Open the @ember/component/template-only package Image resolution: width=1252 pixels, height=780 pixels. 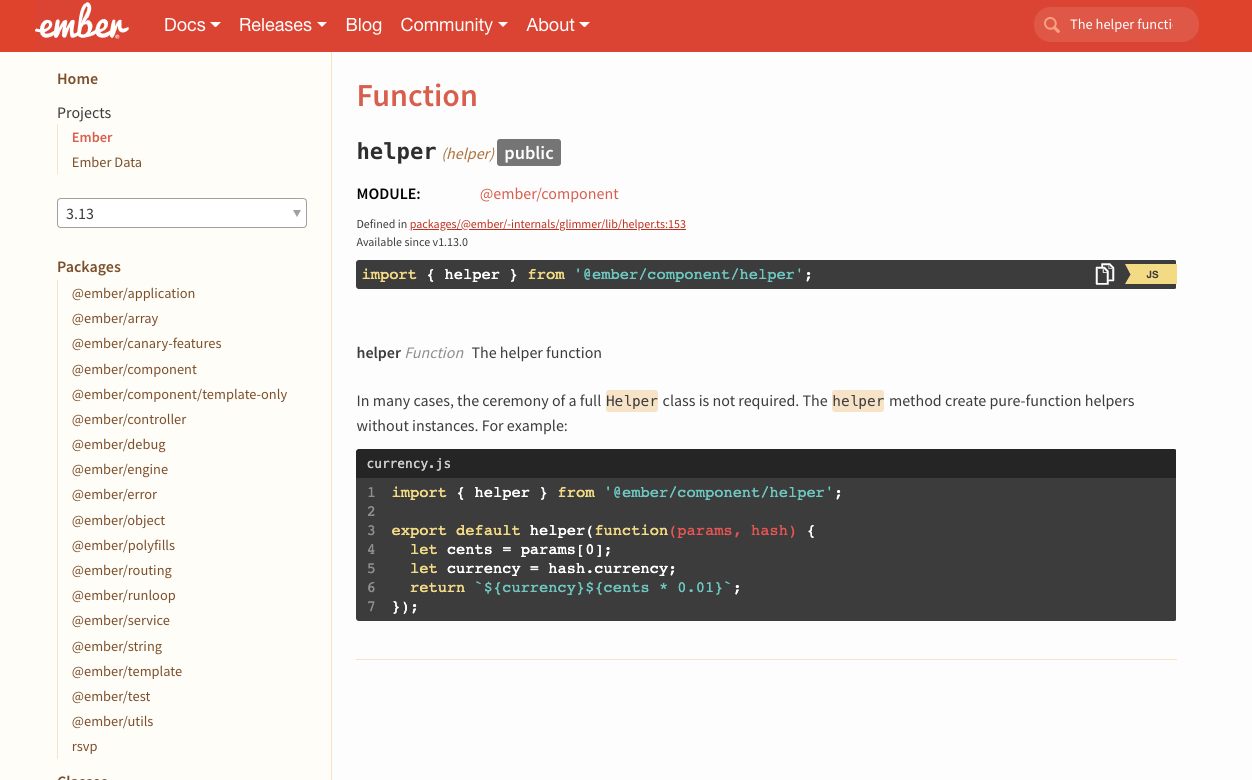(179, 394)
